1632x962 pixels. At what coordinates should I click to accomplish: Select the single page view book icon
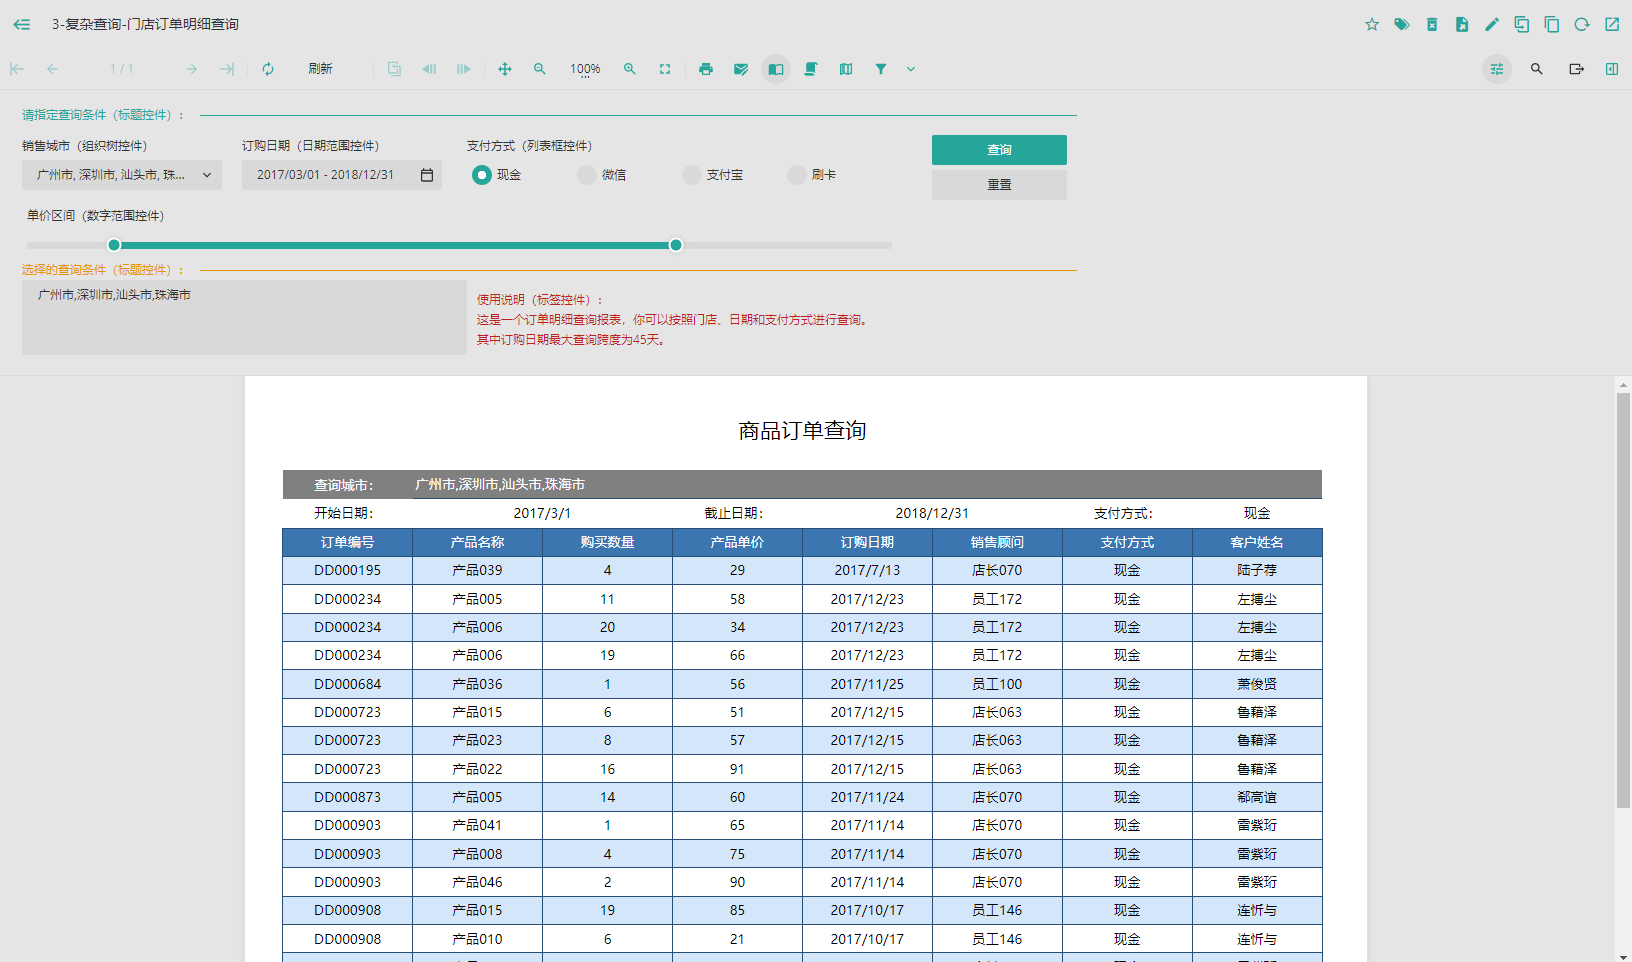tap(776, 69)
